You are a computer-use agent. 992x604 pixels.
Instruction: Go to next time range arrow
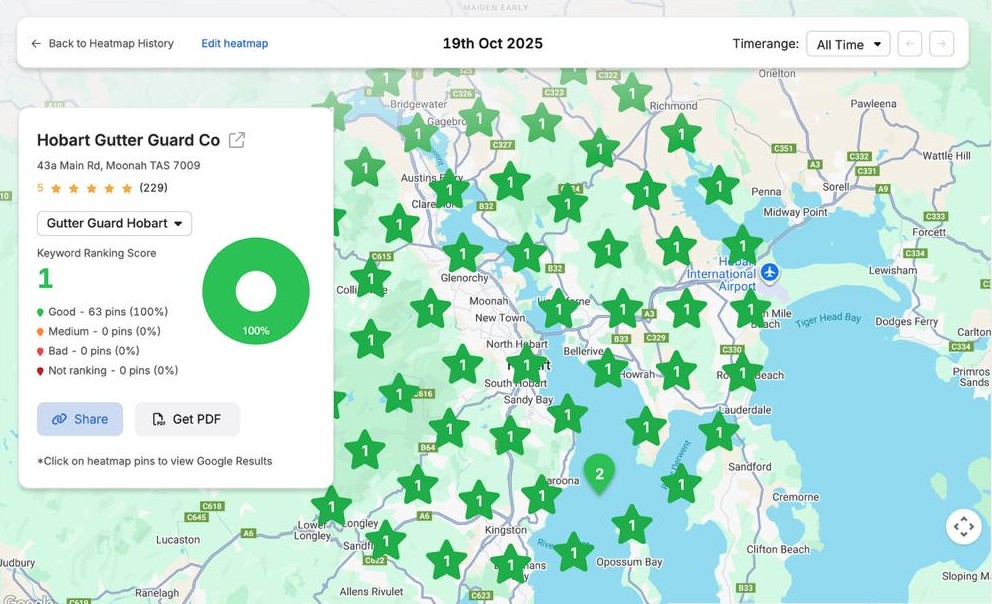(x=941, y=44)
